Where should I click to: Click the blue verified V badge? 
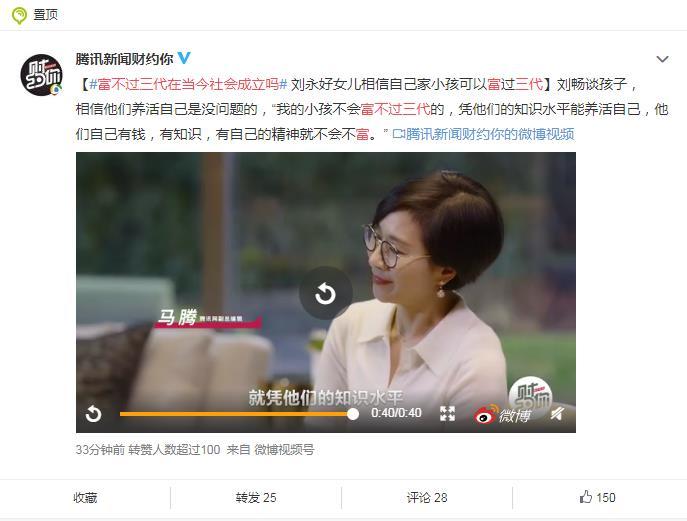(x=184, y=58)
